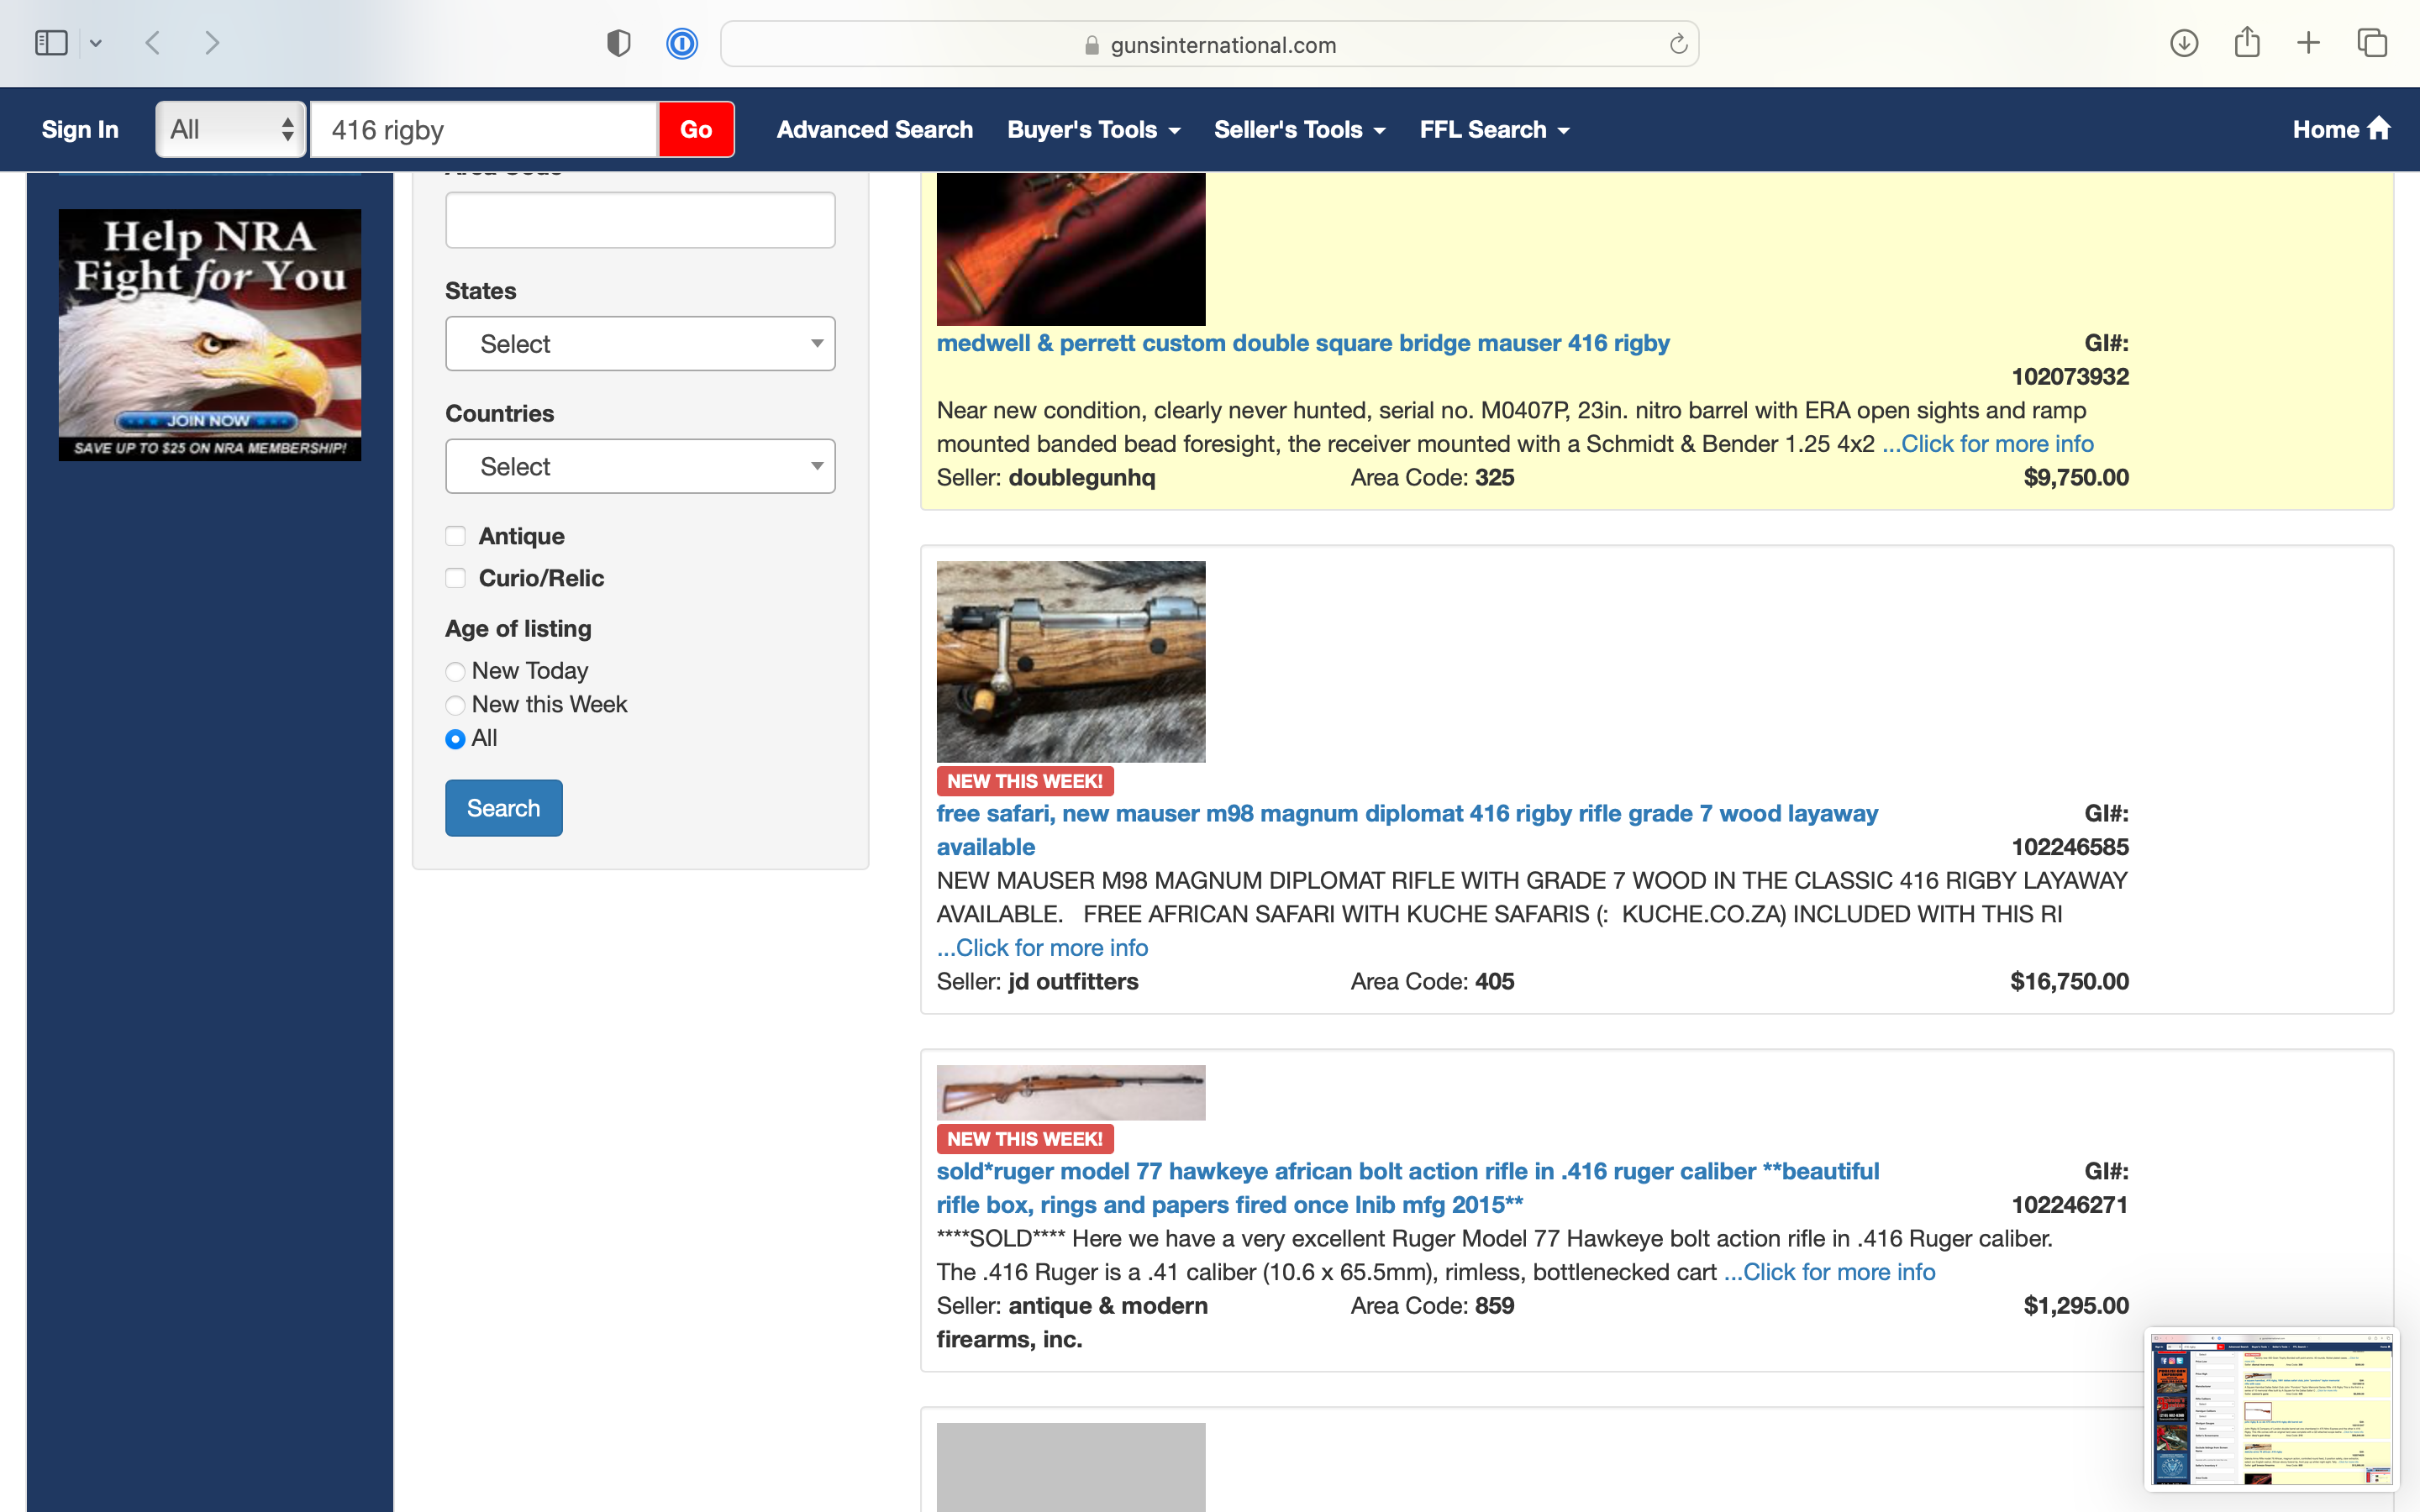Click the gray placeholder listing image

click(x=1071, y=1467)
